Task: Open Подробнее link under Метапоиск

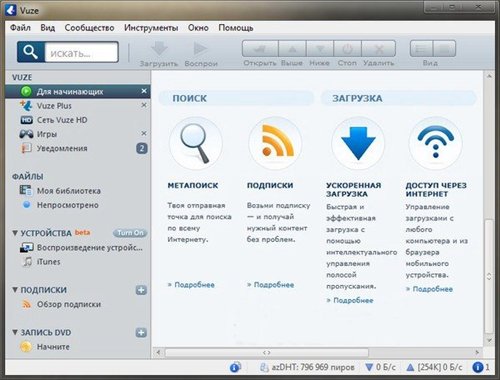Action: (194, 285)
